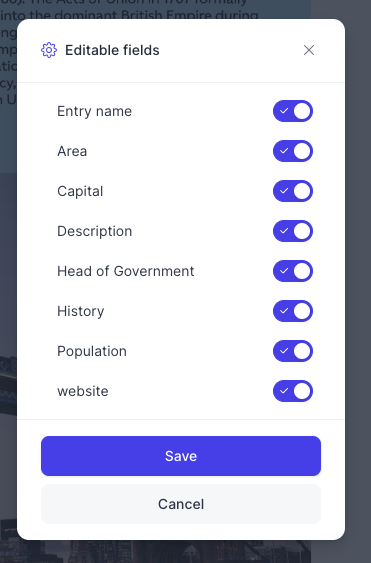This screenshot has height=563, width=371.
Task: Select the Head of Government text label
Action: pyautogui.click(x=126, y=271)
